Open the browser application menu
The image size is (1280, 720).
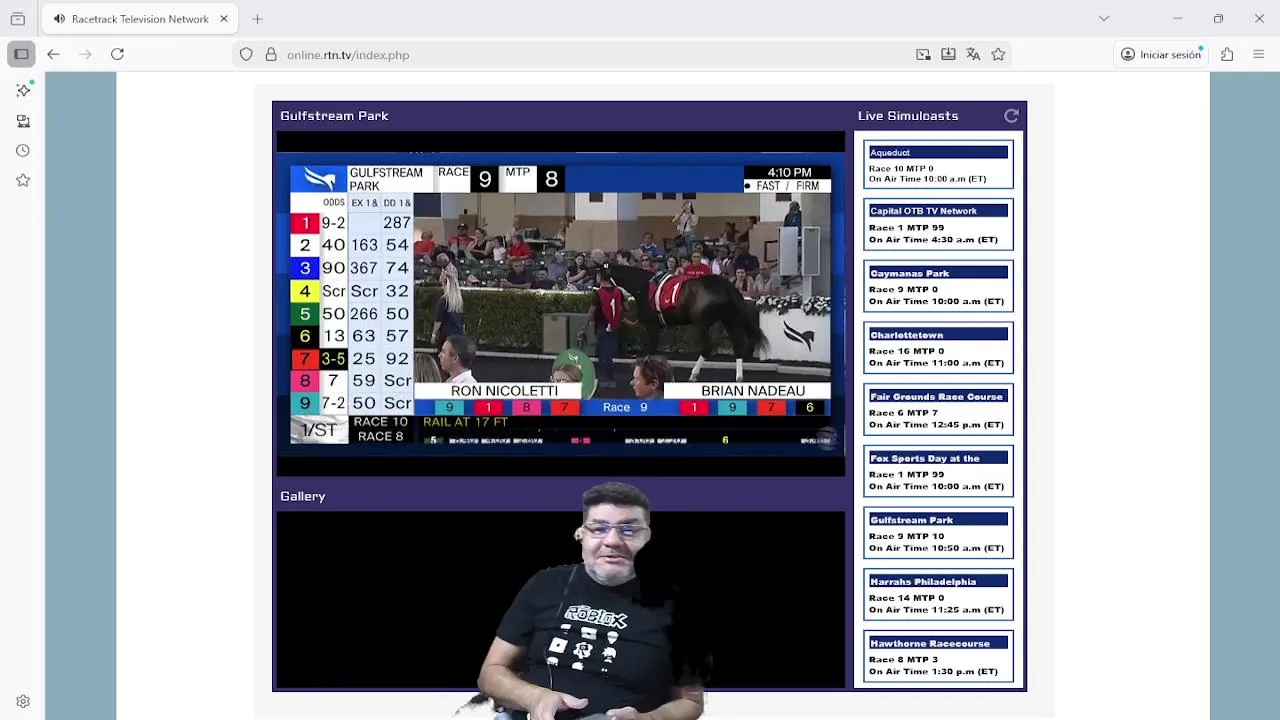click(1259, 55)
